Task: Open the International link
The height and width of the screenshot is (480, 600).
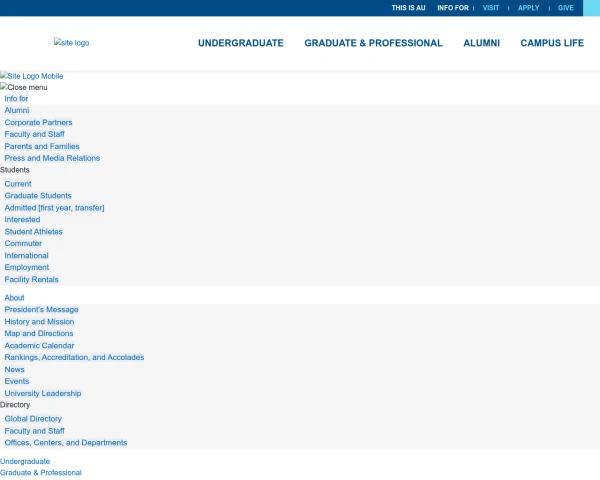Action: click(x=26, y=256)
